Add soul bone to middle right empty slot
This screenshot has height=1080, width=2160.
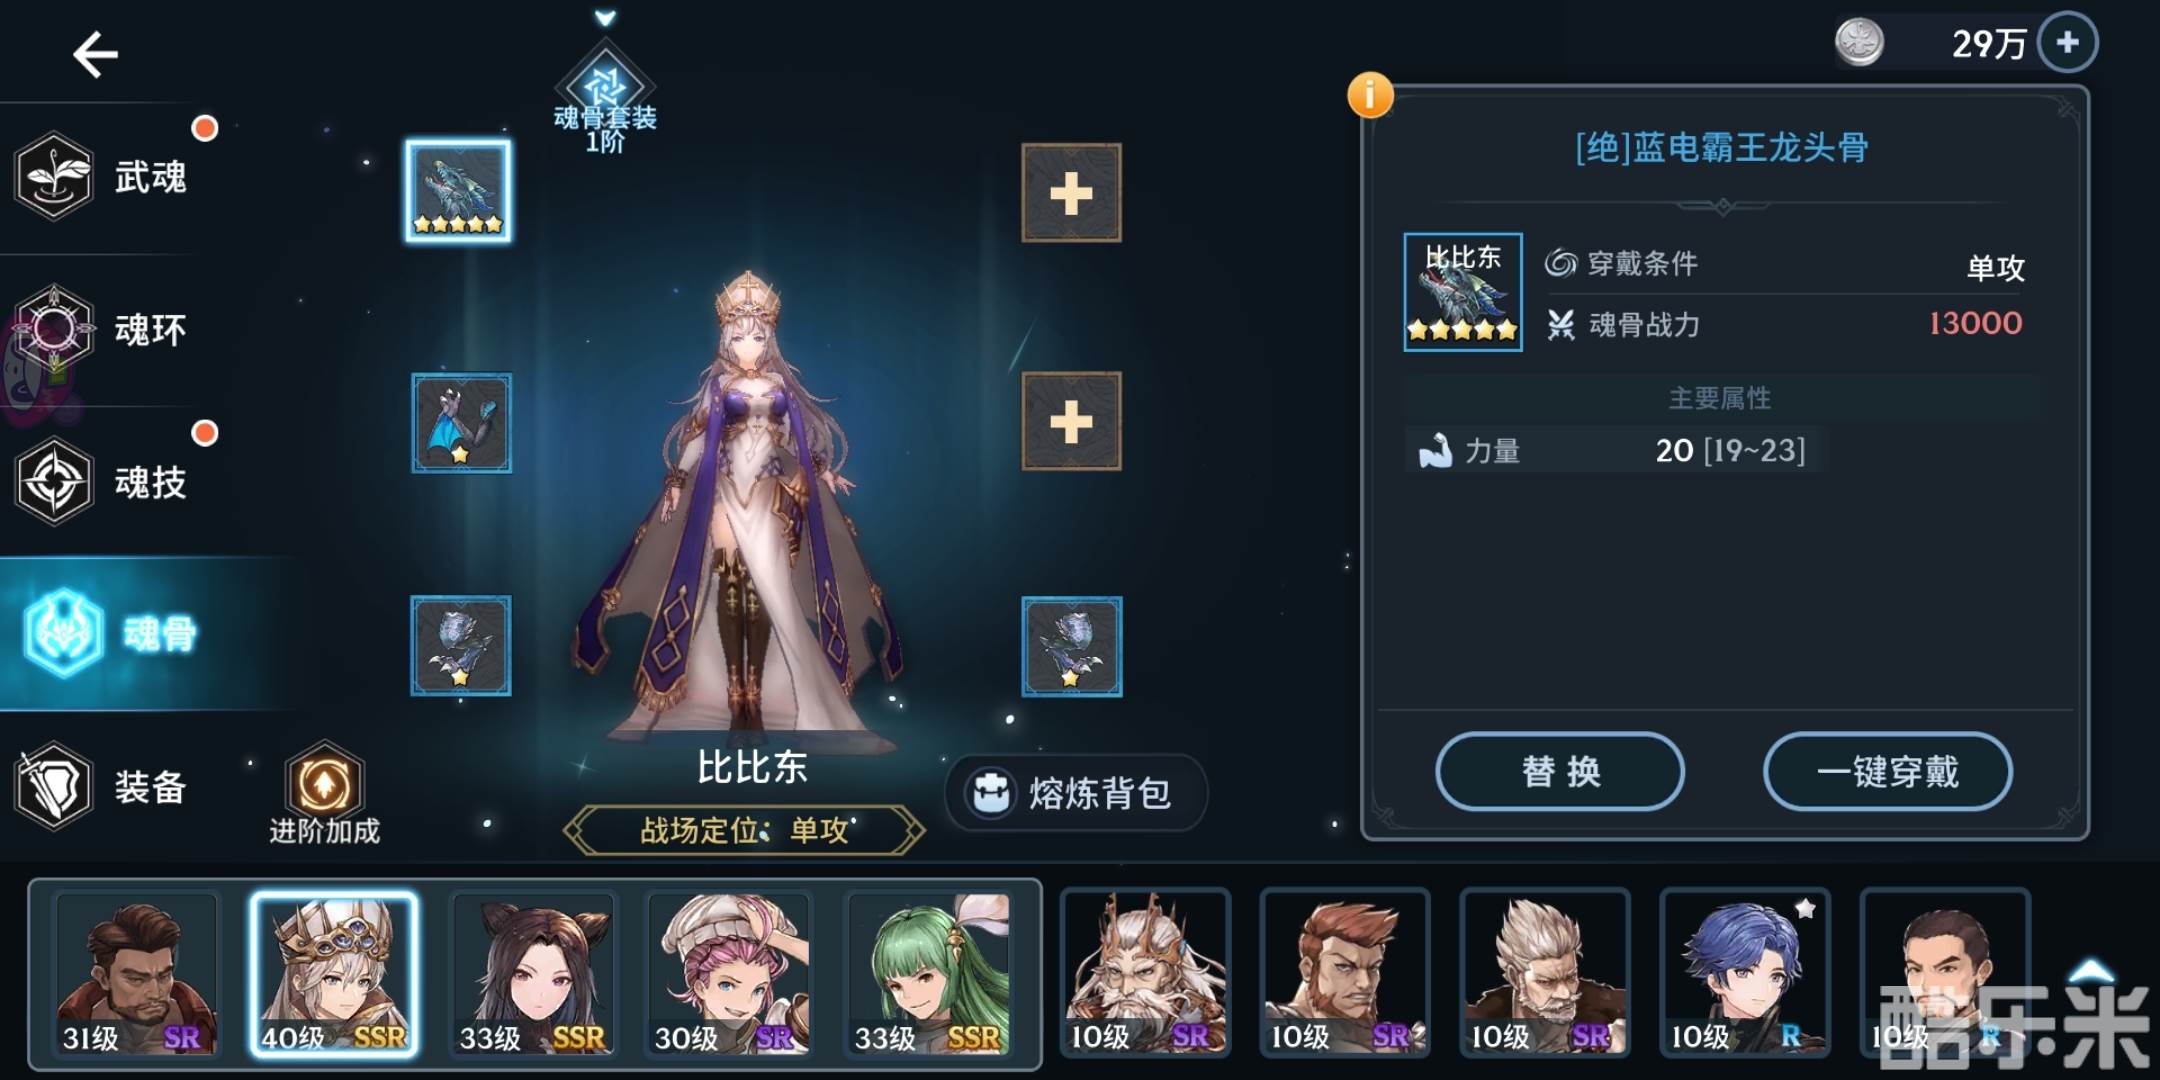coord(1071,422)
